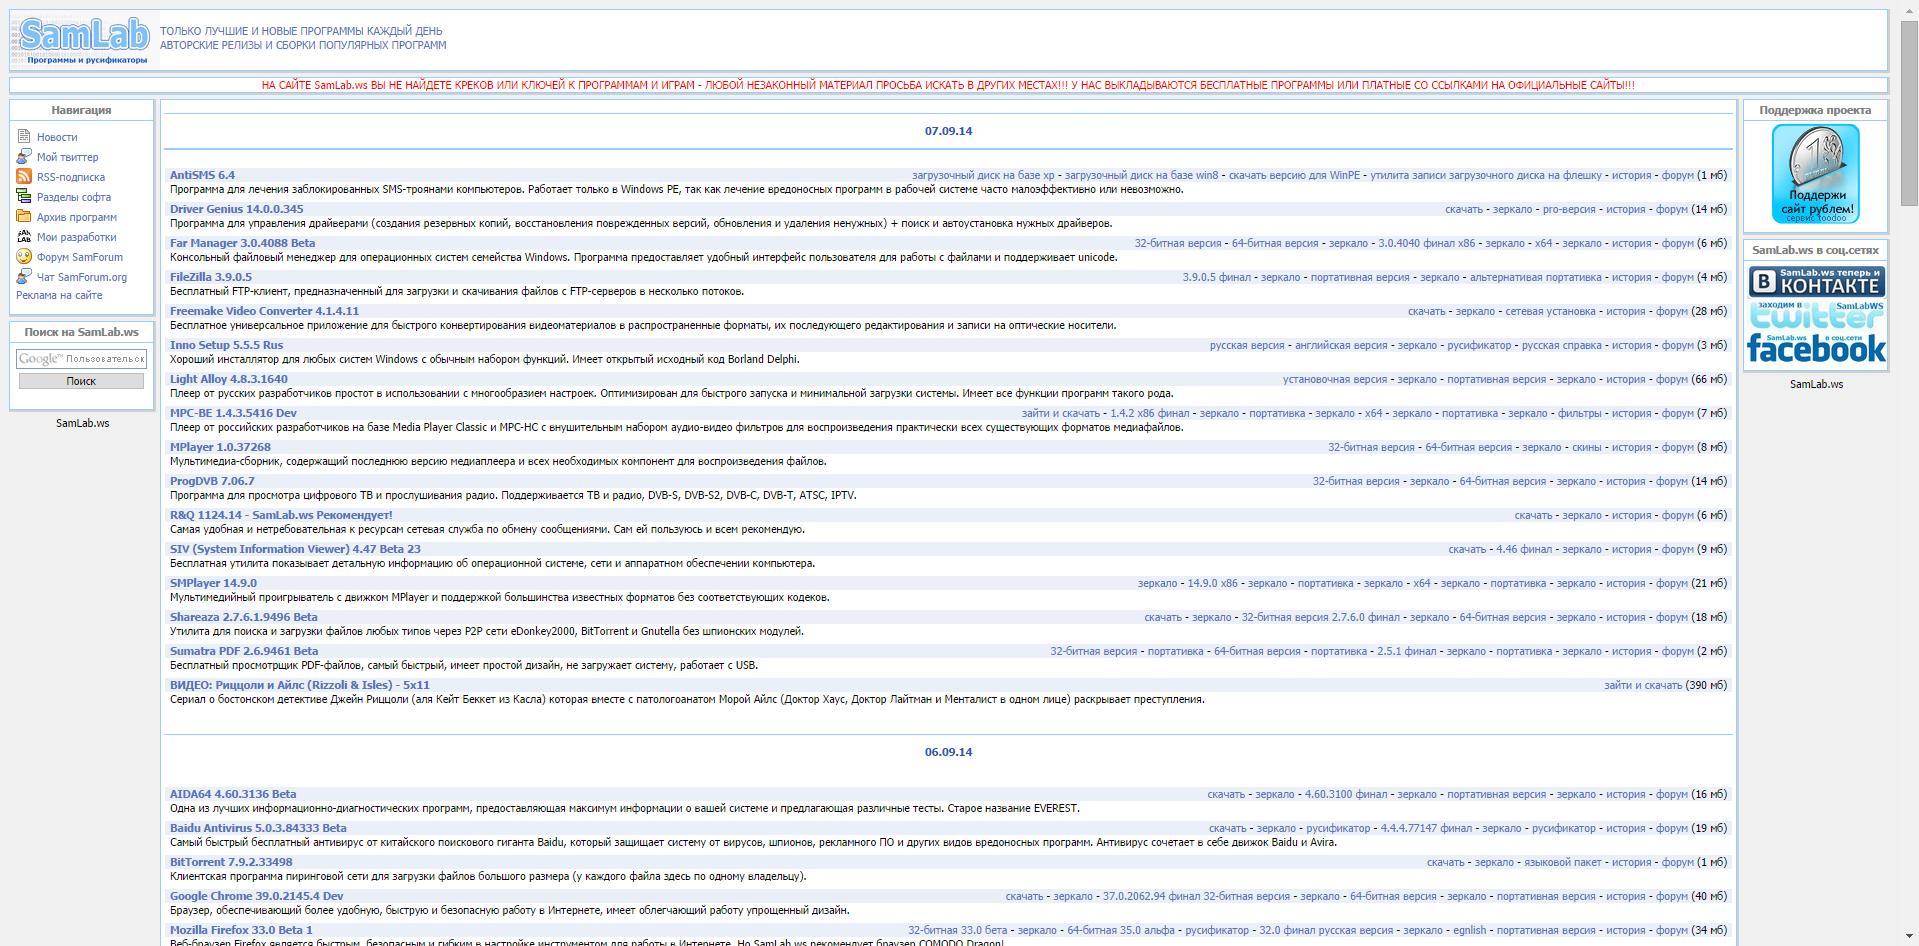Viewport: 1919px width, 946px height.
Task: Click the folder icon beside Разделы софта
Action: pyautogui.click(x=24, y=196)
